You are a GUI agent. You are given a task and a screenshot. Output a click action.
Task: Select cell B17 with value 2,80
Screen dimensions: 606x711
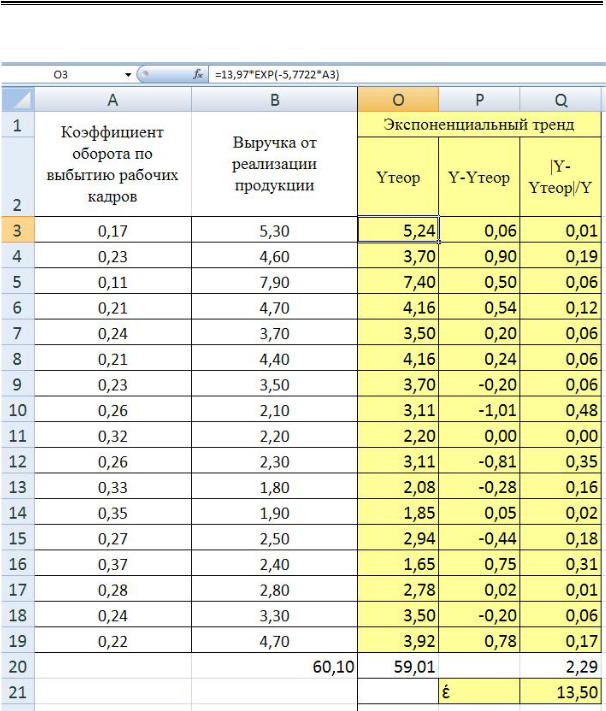(274, 589)
